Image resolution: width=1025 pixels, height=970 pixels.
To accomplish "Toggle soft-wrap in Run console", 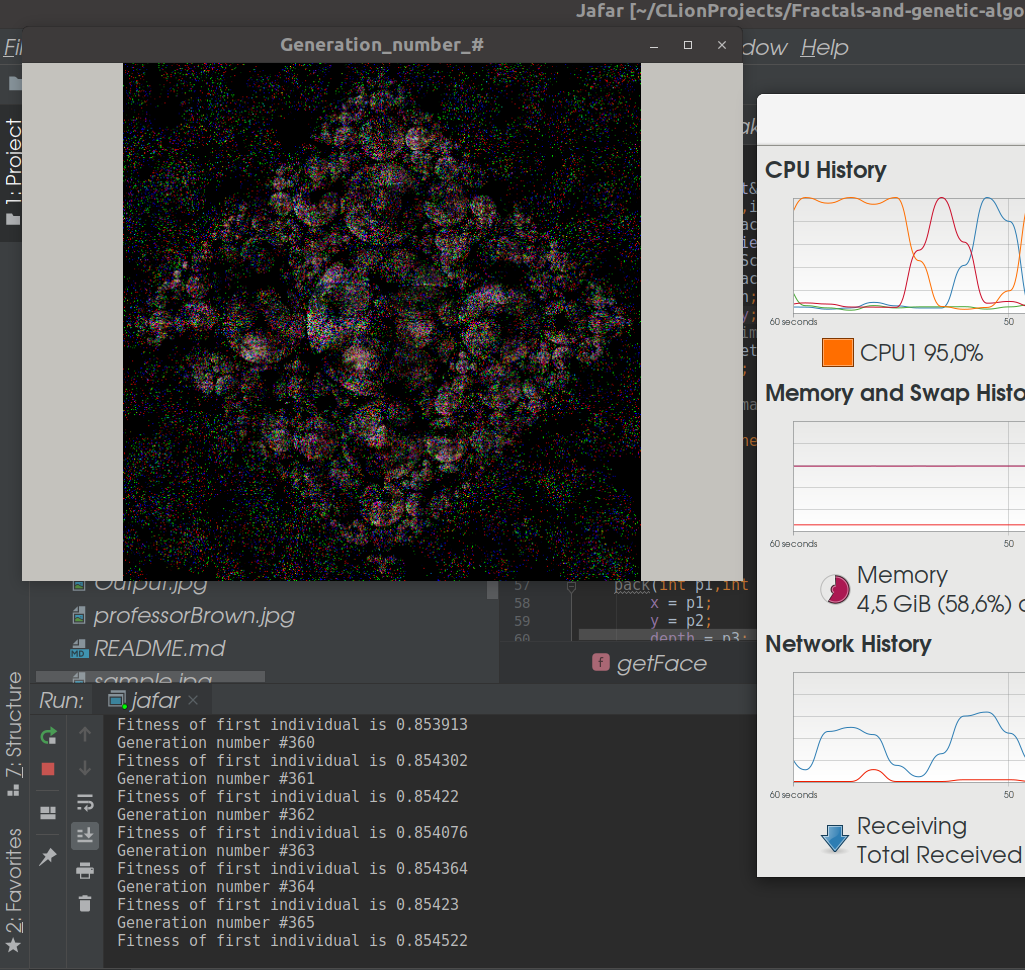I will coord(85,802).
